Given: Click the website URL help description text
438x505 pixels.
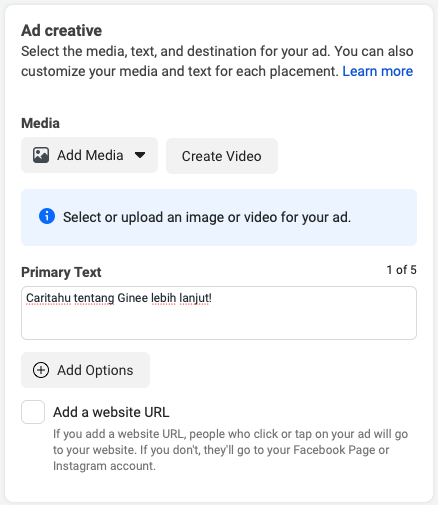Looking at the screenshot, I should coord(230,450).
